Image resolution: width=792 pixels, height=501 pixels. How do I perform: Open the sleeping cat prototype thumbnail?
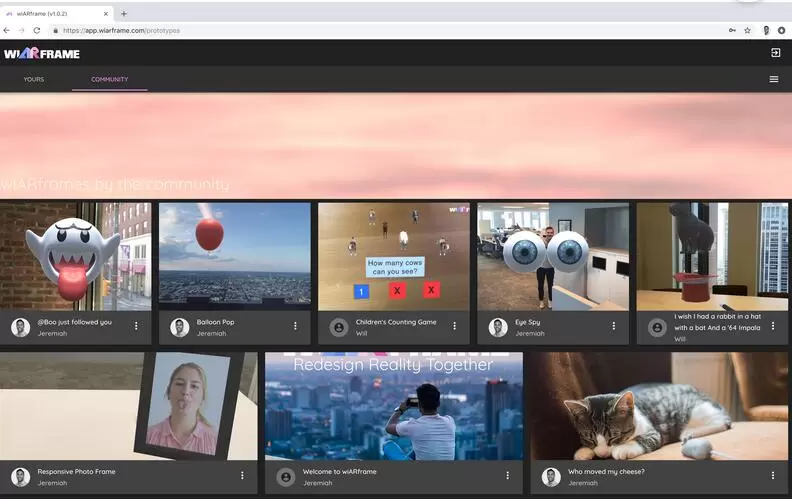660,405
